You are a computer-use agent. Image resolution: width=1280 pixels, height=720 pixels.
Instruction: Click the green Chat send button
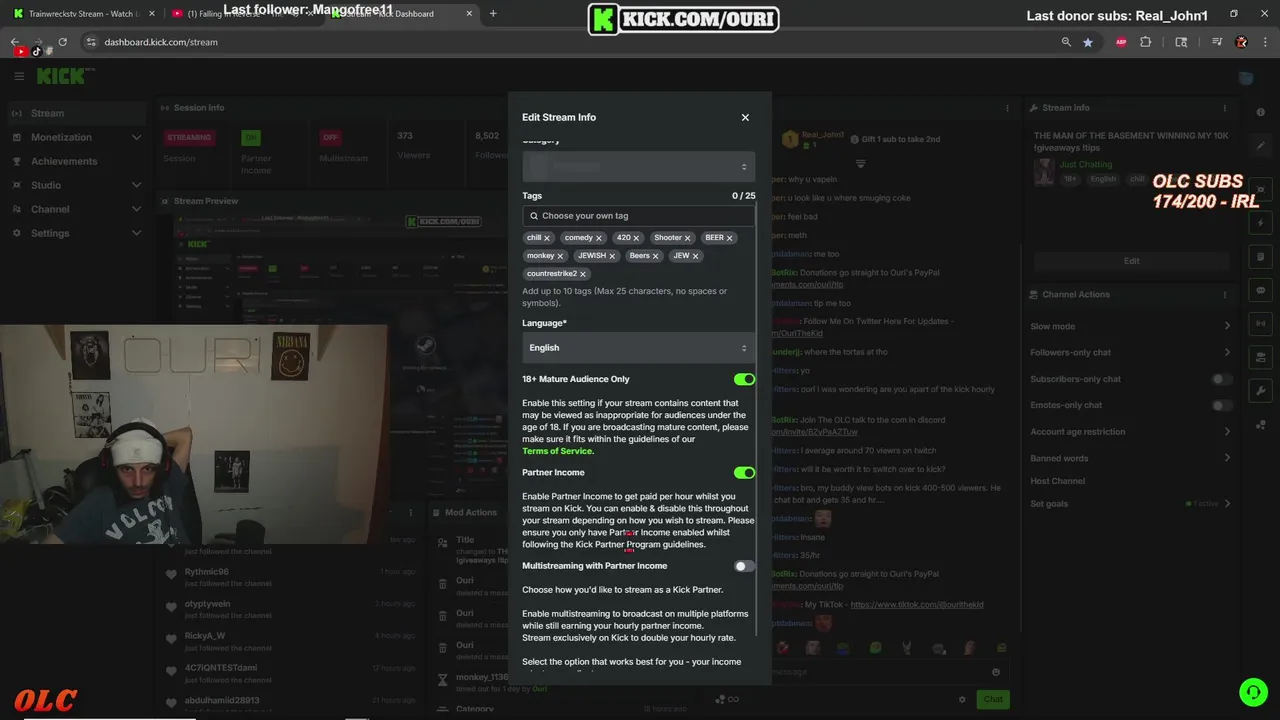[992, 699]
